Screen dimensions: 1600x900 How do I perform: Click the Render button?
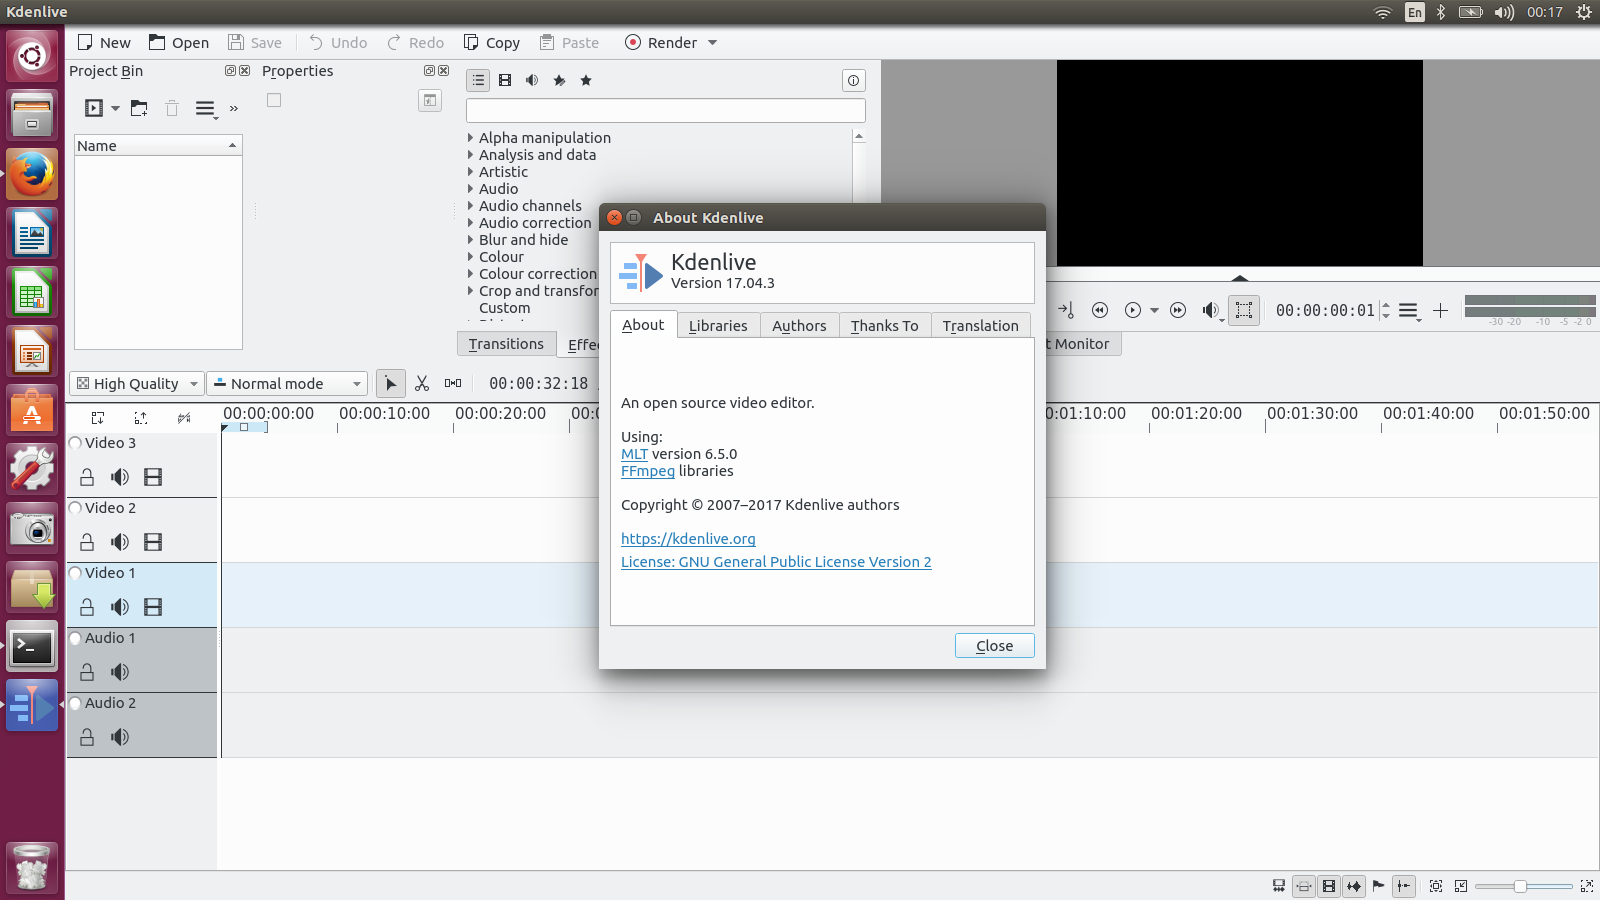[x=660, y=43]
